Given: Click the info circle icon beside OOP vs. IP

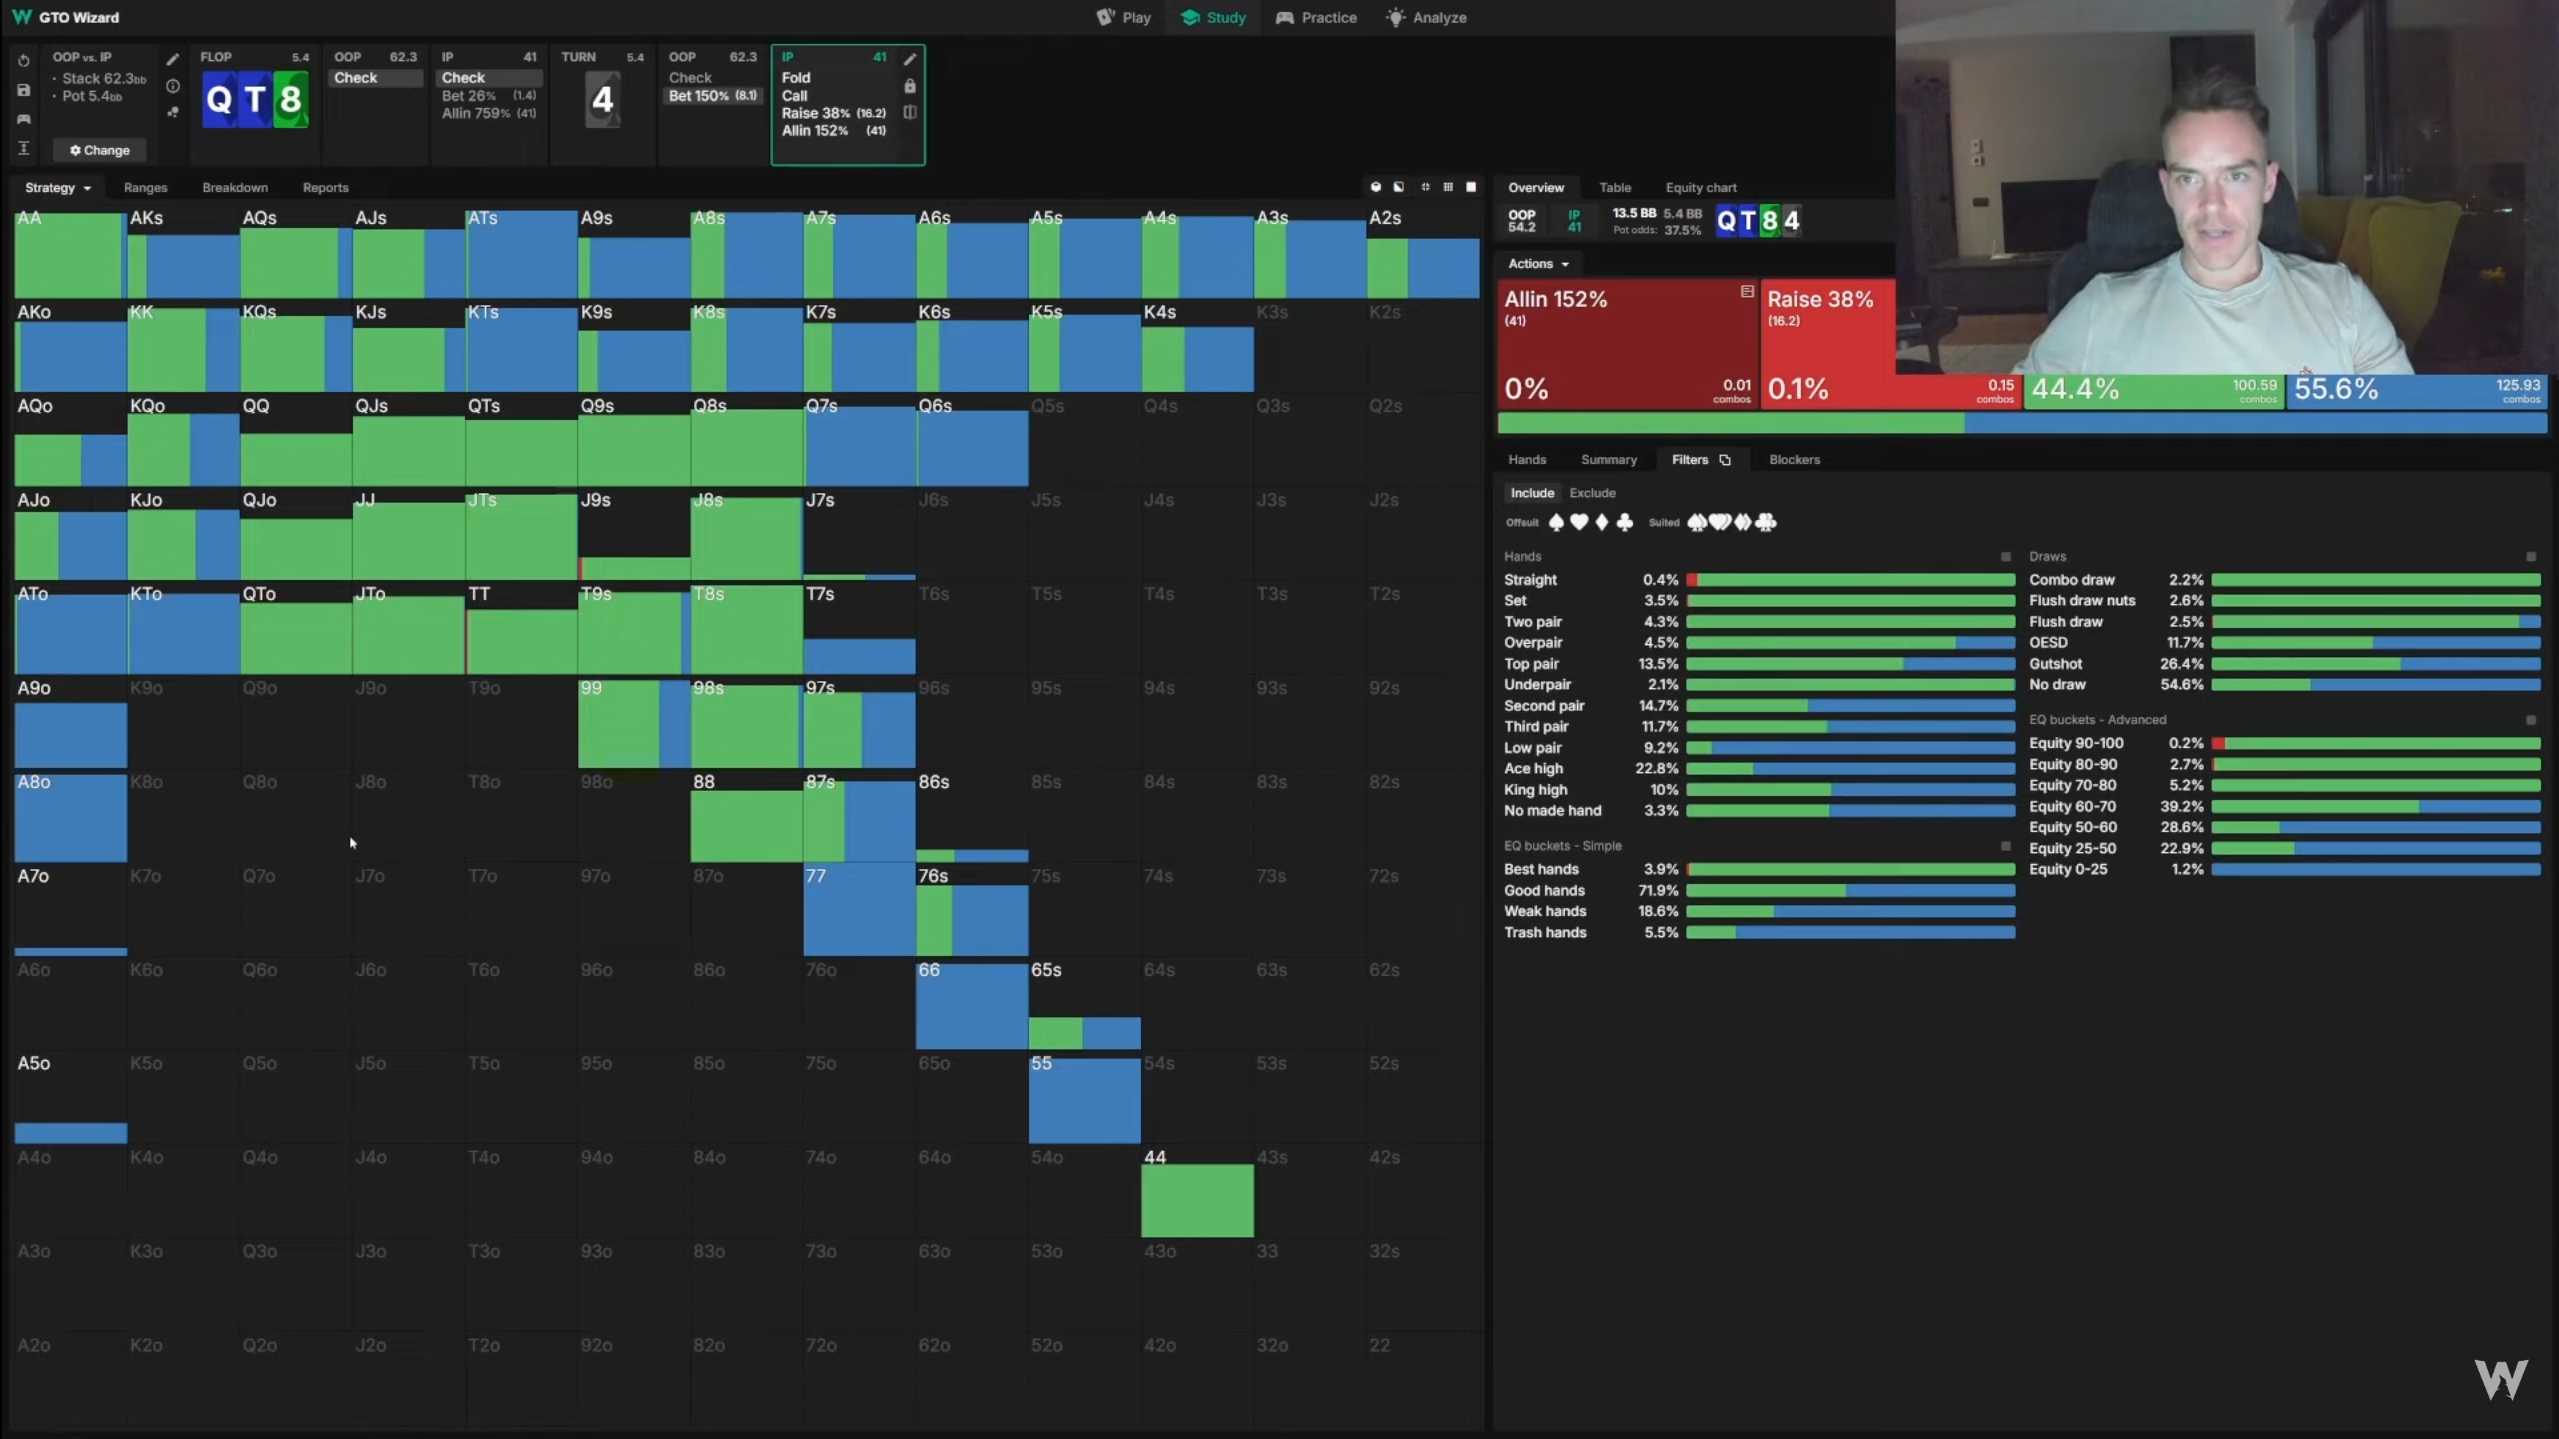Looking at the screenshot, I should tap(173, 87).
